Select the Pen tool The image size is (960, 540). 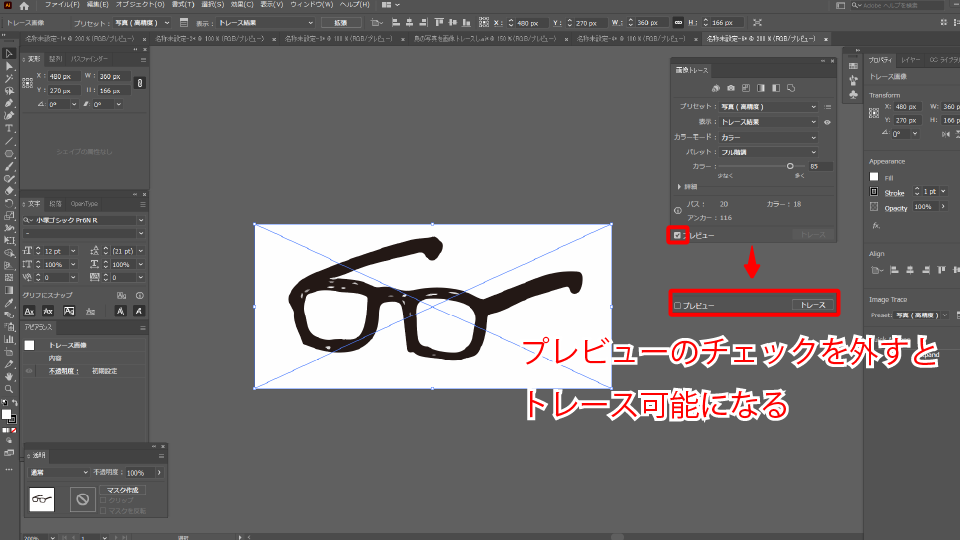(x=9, y=103)
